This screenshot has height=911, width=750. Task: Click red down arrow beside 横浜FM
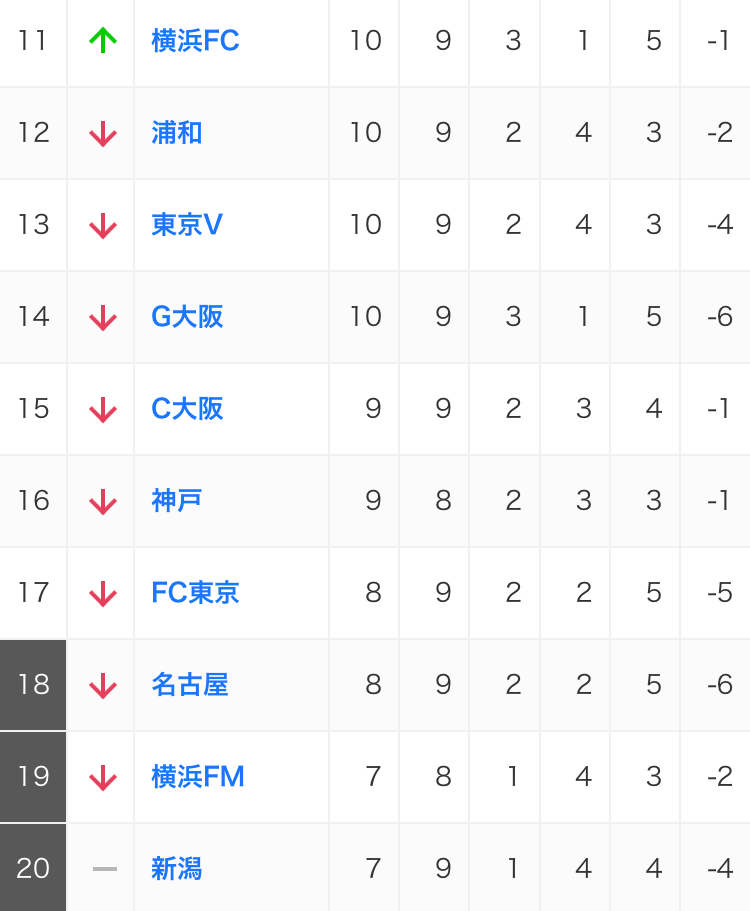(103, 777)
